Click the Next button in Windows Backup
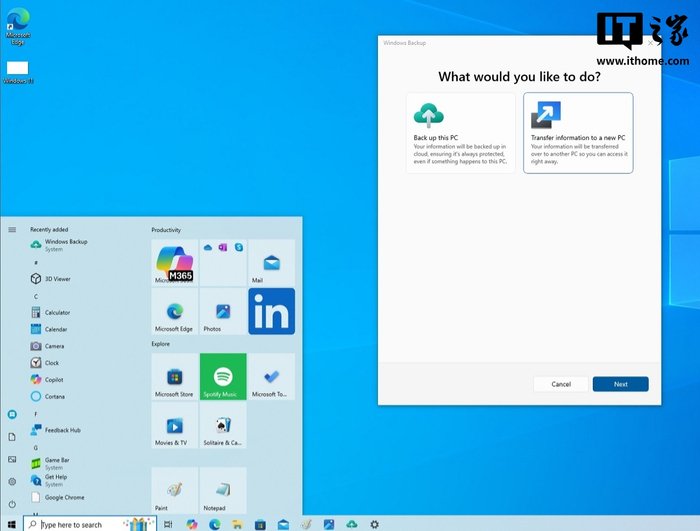This screenshot has height=531, width=700. (x=620, y=384)
